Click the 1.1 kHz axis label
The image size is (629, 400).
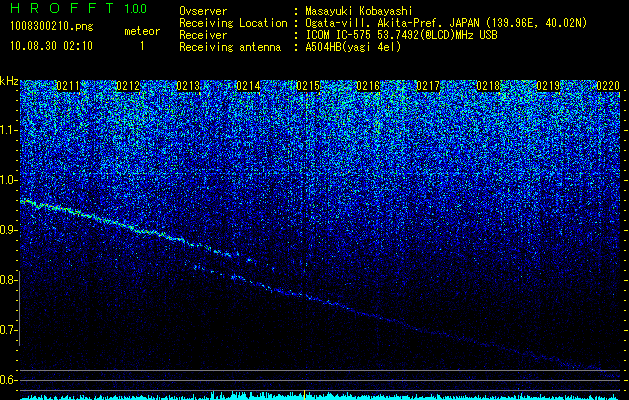[x=6, y=131]
